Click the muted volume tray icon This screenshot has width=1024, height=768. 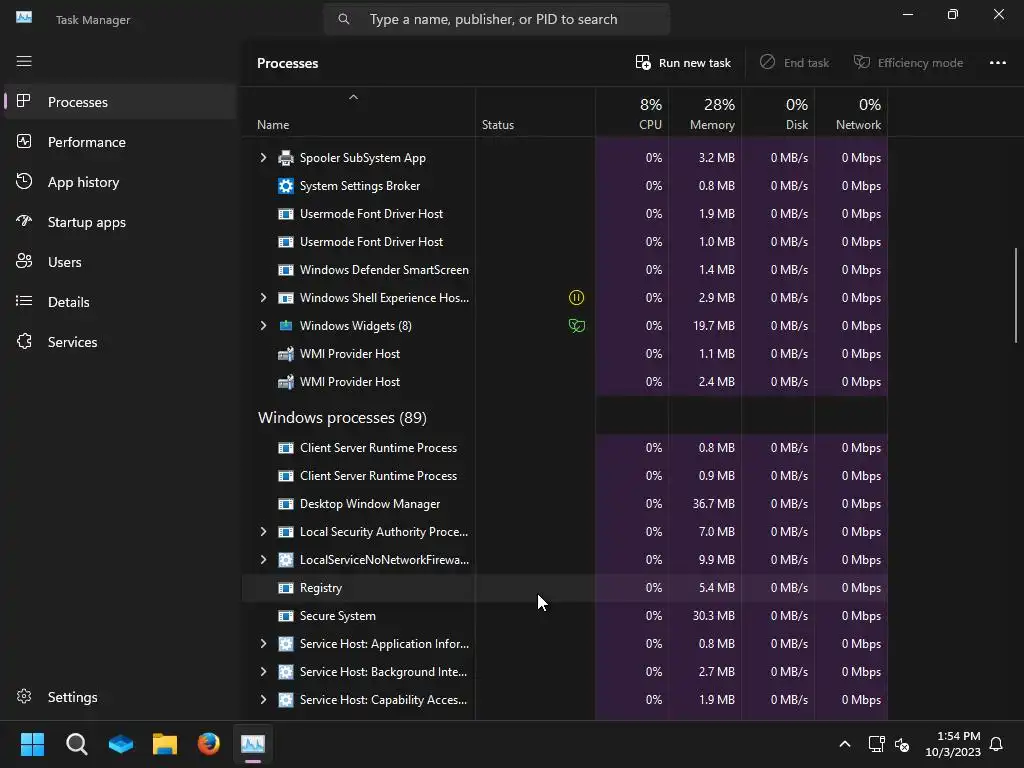902,744
